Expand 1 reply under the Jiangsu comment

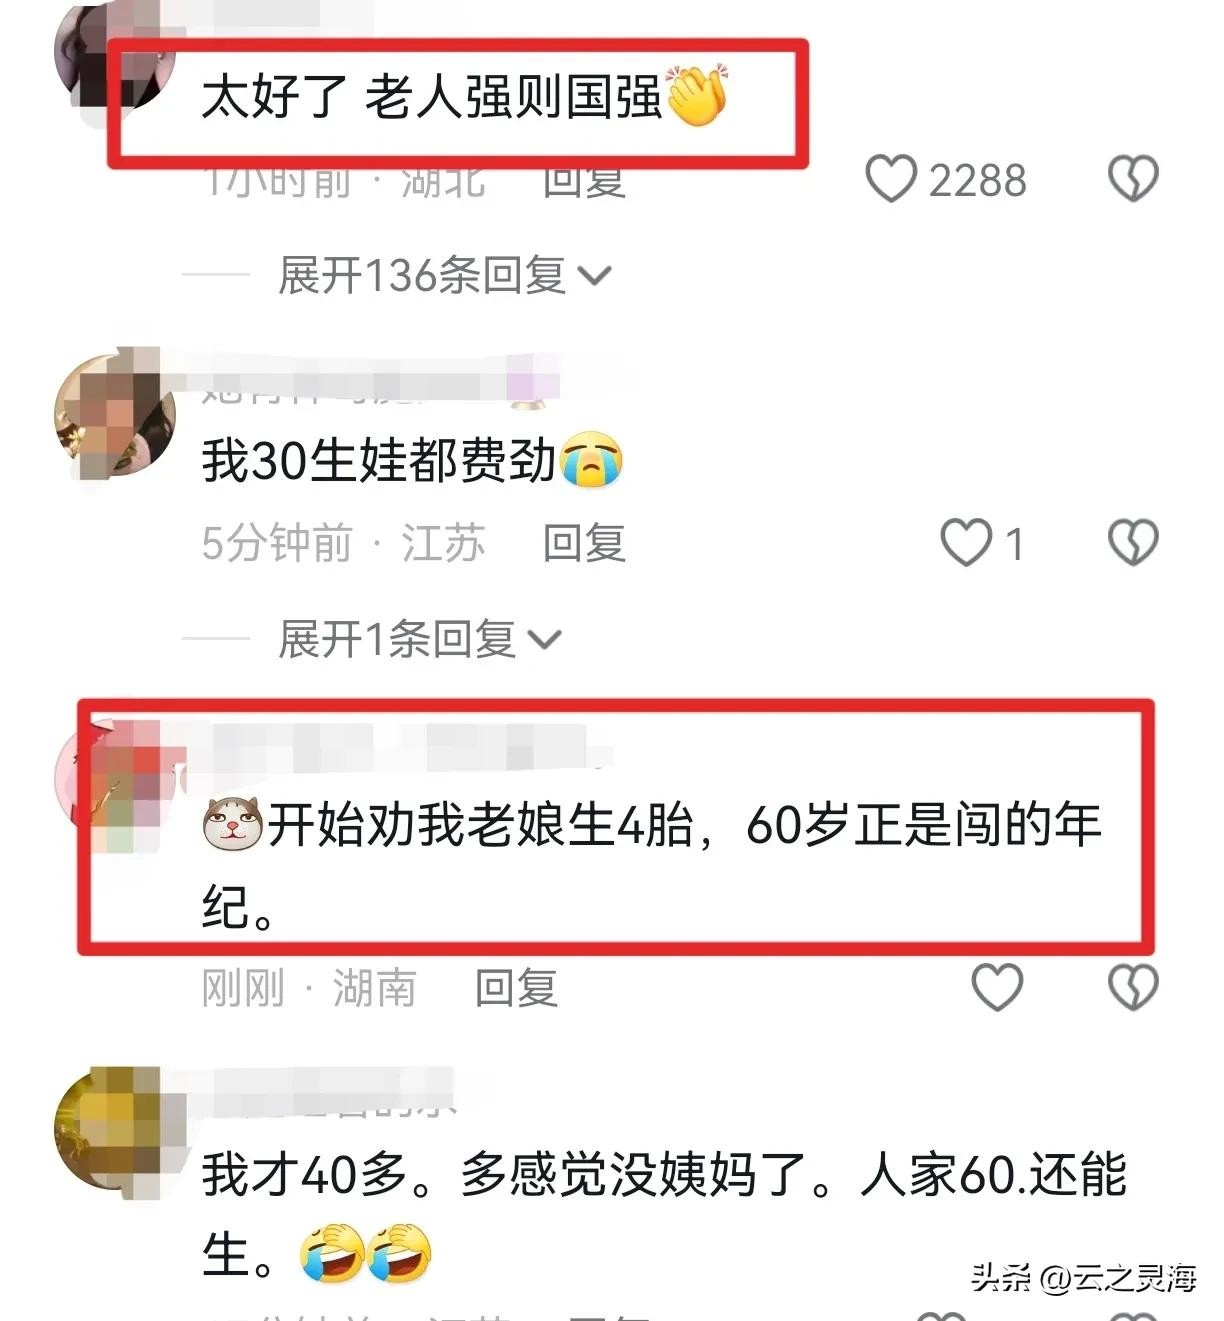tap(420, 639)
